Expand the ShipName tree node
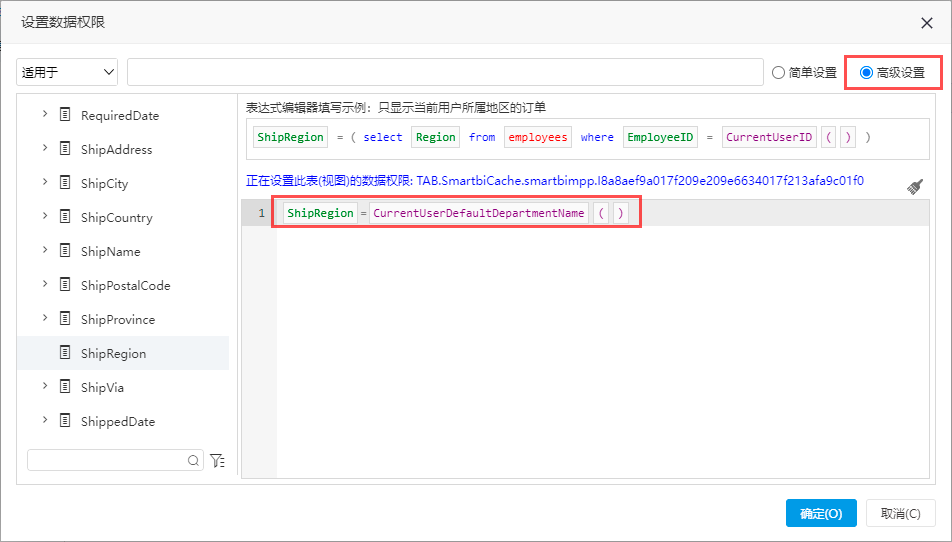952x542 pixels. 45,249
